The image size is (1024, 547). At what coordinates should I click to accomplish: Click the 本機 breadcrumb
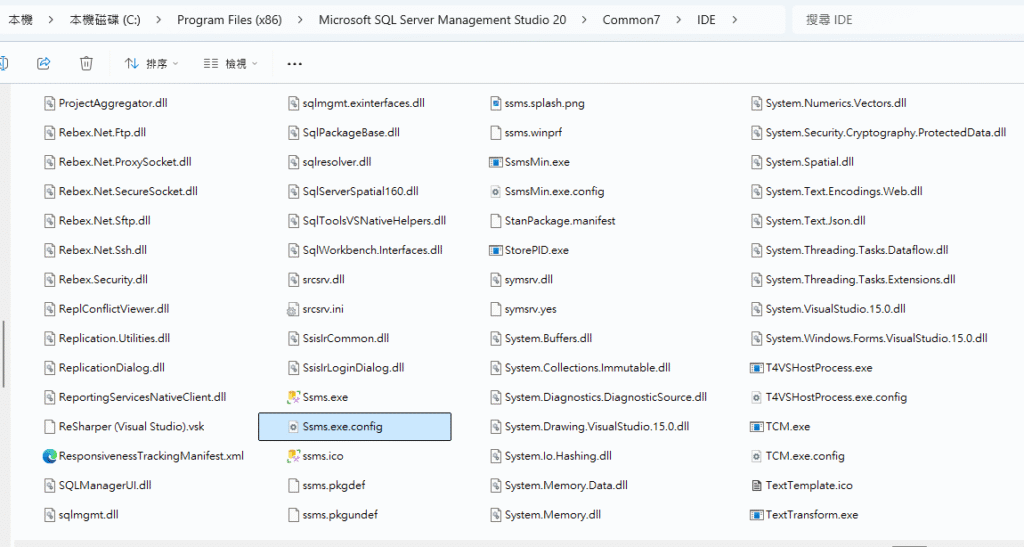pyautogui.click(x=20, y=20)
